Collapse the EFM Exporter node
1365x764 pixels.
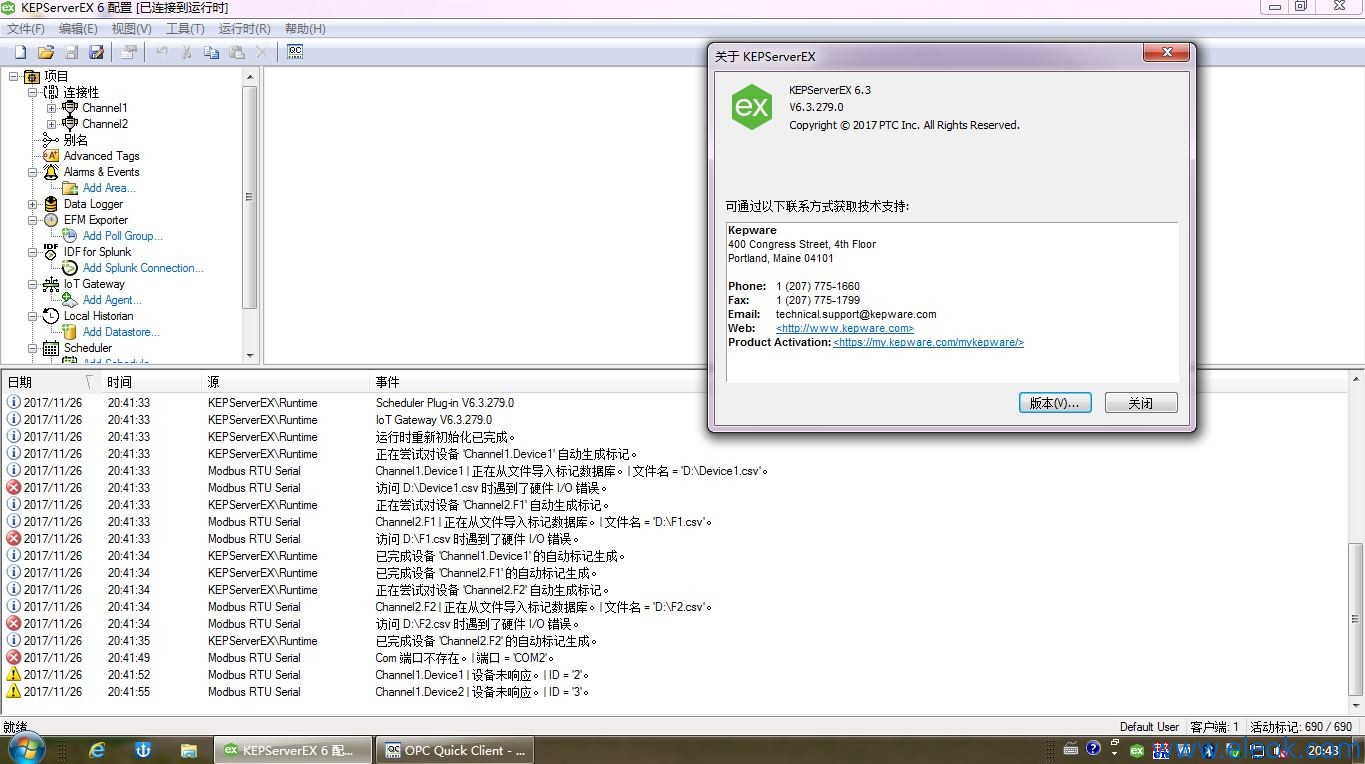[x=33, y=220]
